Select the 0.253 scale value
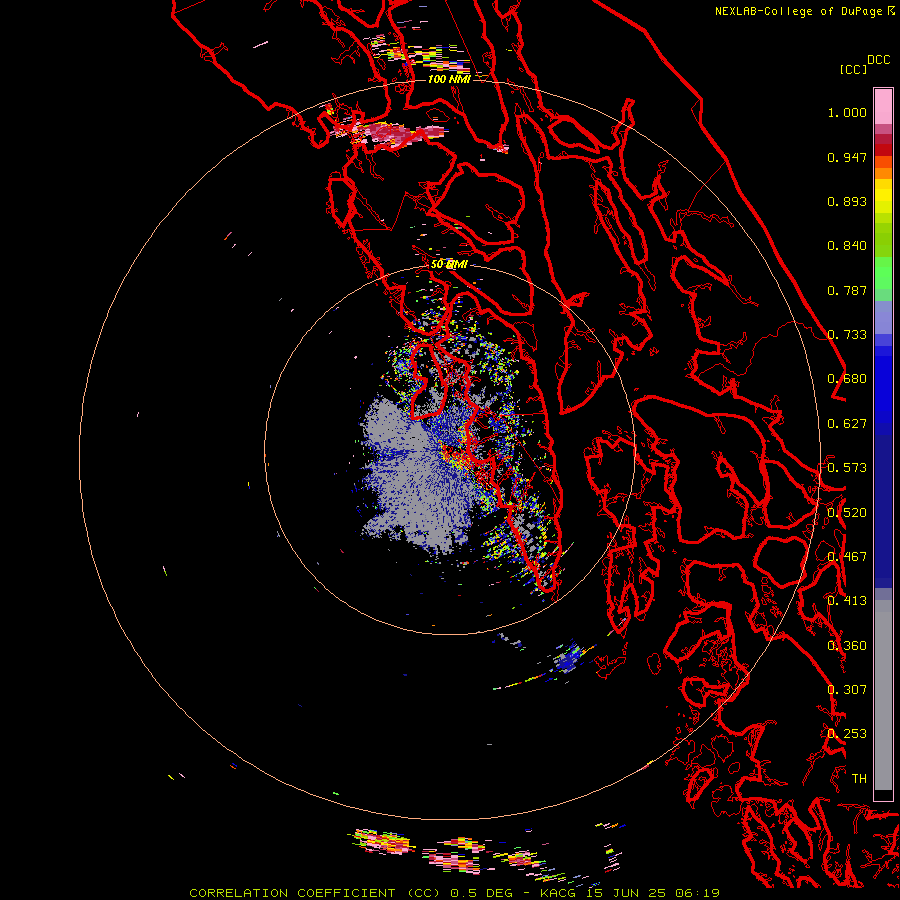 tap(847, 734)
